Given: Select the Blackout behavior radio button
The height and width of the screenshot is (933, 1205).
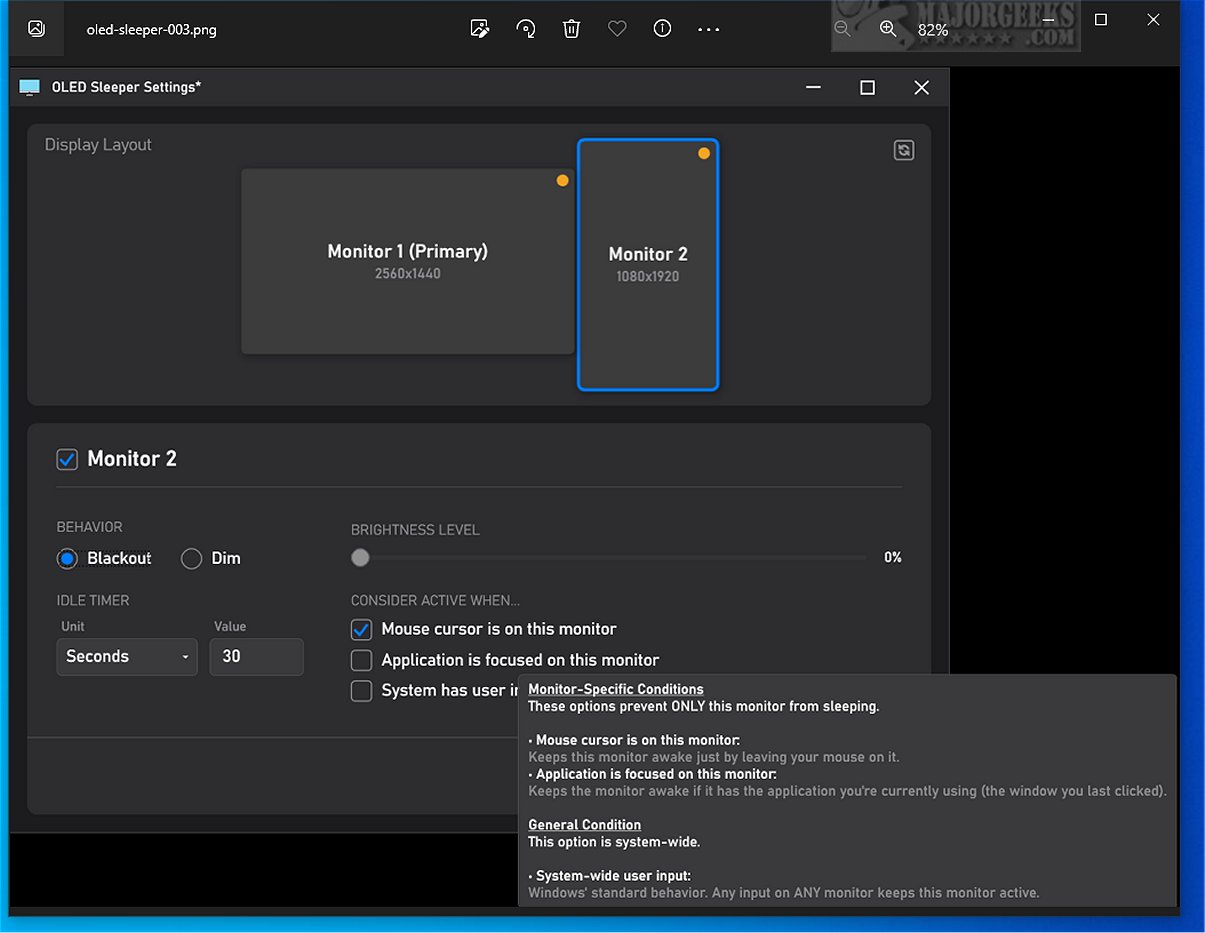Looking at the screenshot, I should coord(67,558).
